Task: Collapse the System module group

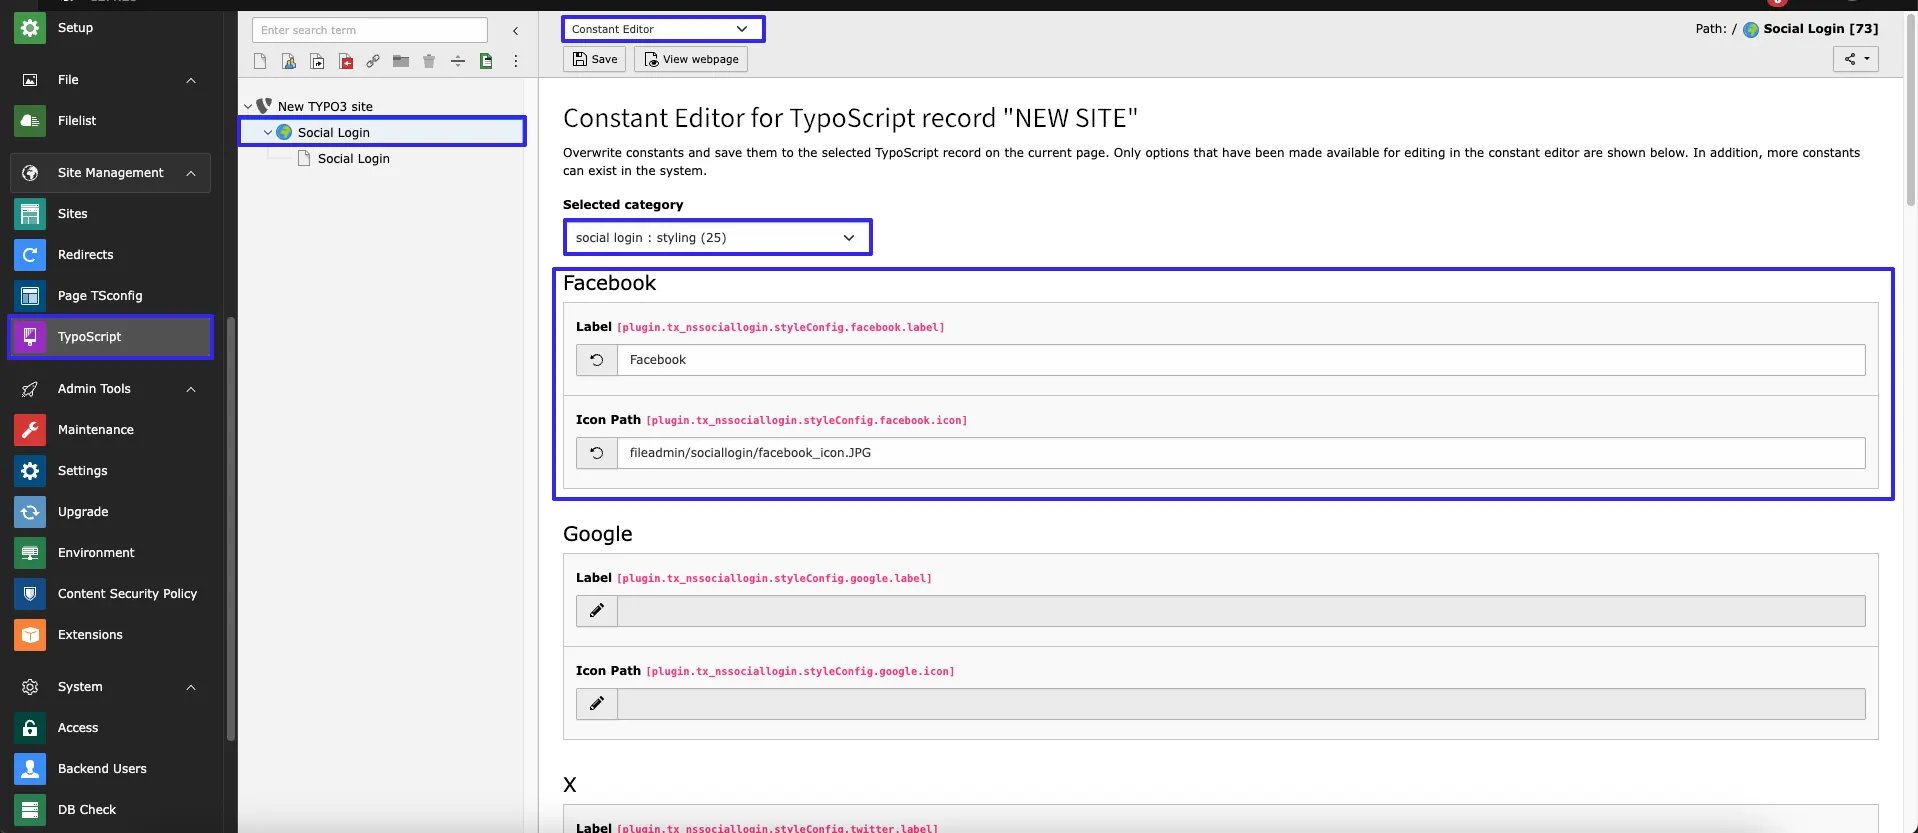Action: click(191, 687)
